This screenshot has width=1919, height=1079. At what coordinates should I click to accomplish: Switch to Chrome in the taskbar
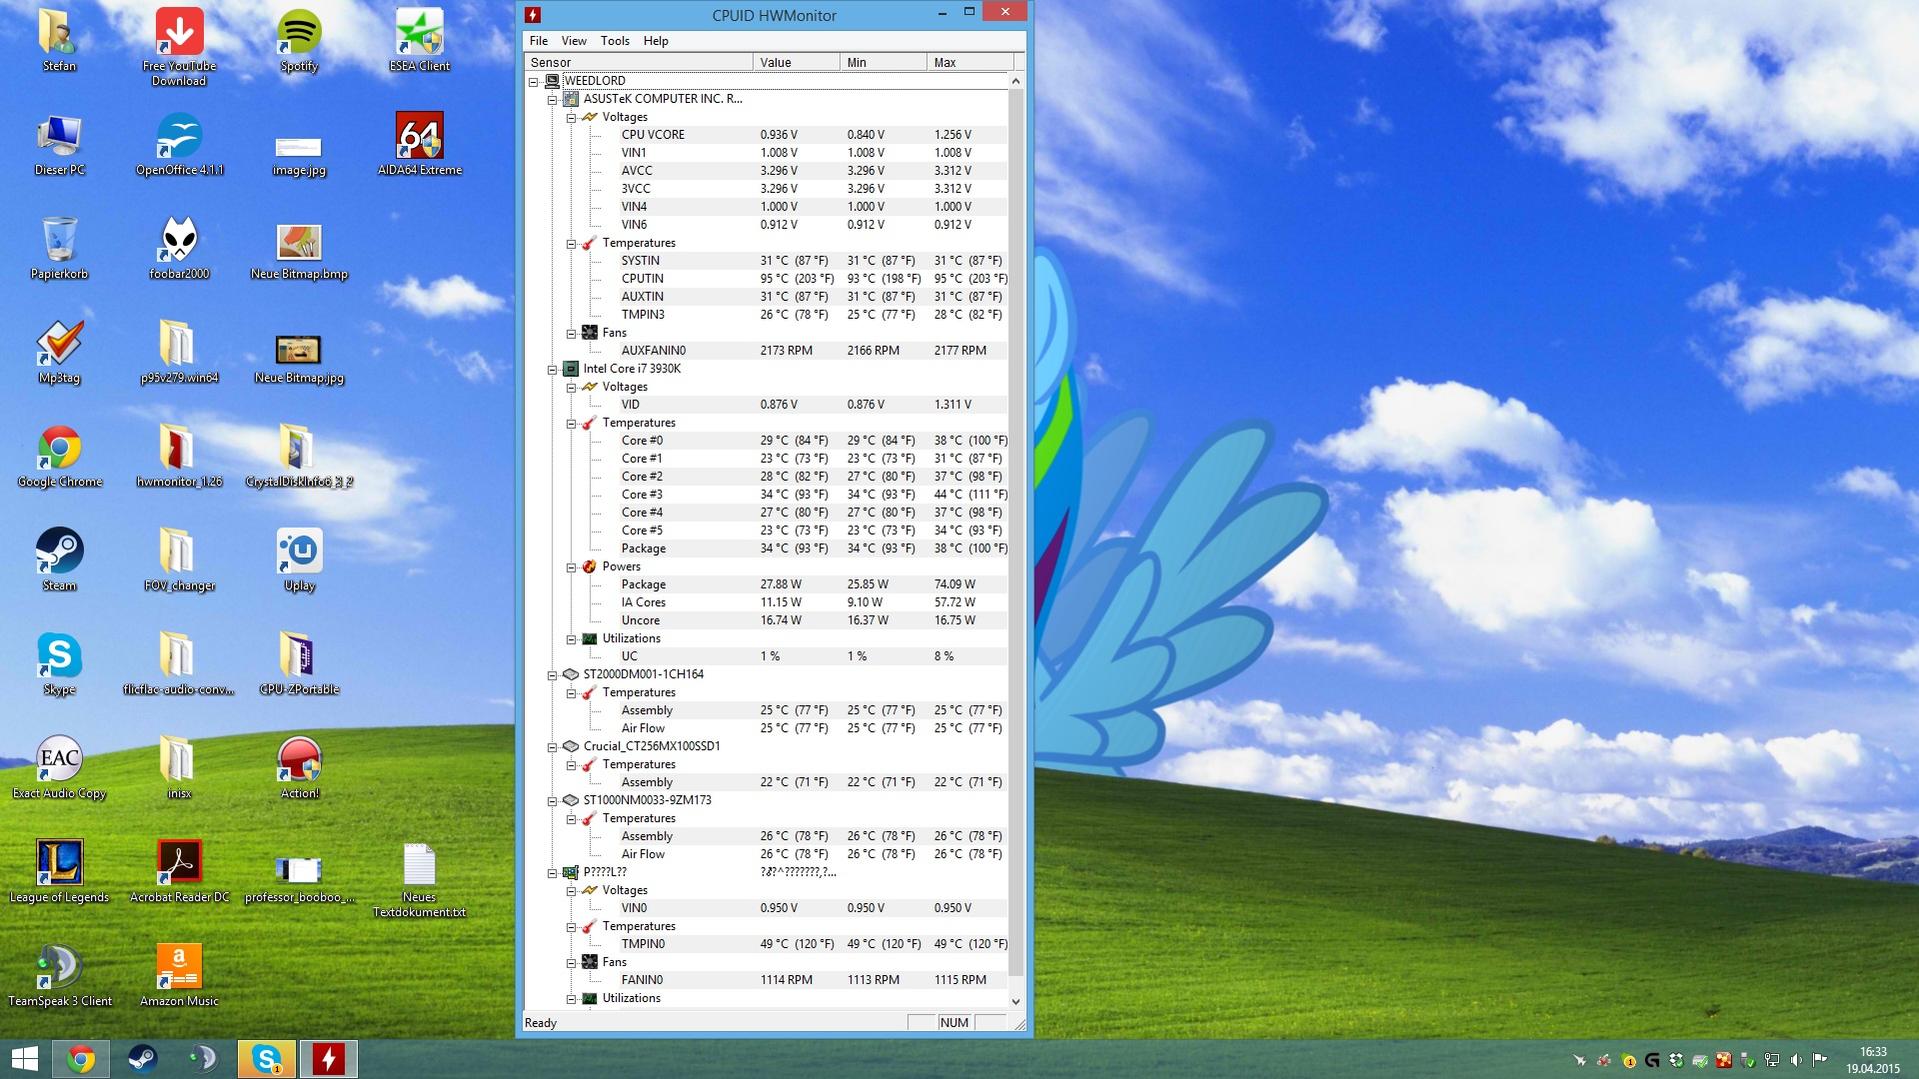click(x=81, y=1059)
